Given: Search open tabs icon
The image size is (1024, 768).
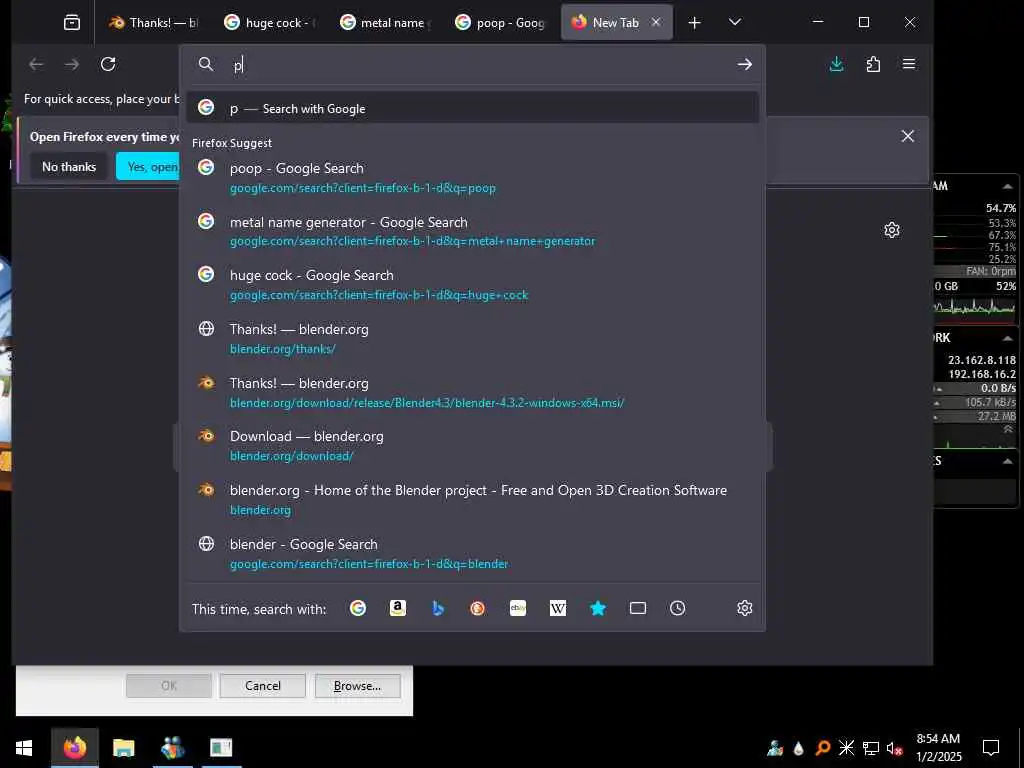Looking at the screenshot, I should pos(638,609).
